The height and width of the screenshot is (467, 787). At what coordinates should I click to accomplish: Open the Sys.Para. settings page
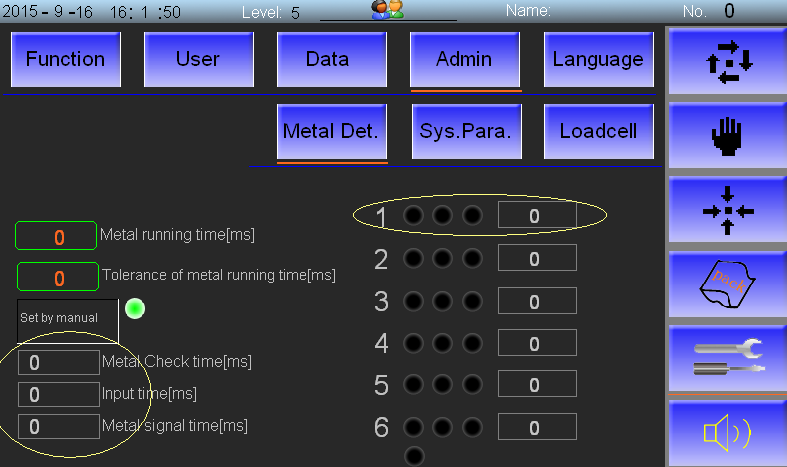(465, 131)
